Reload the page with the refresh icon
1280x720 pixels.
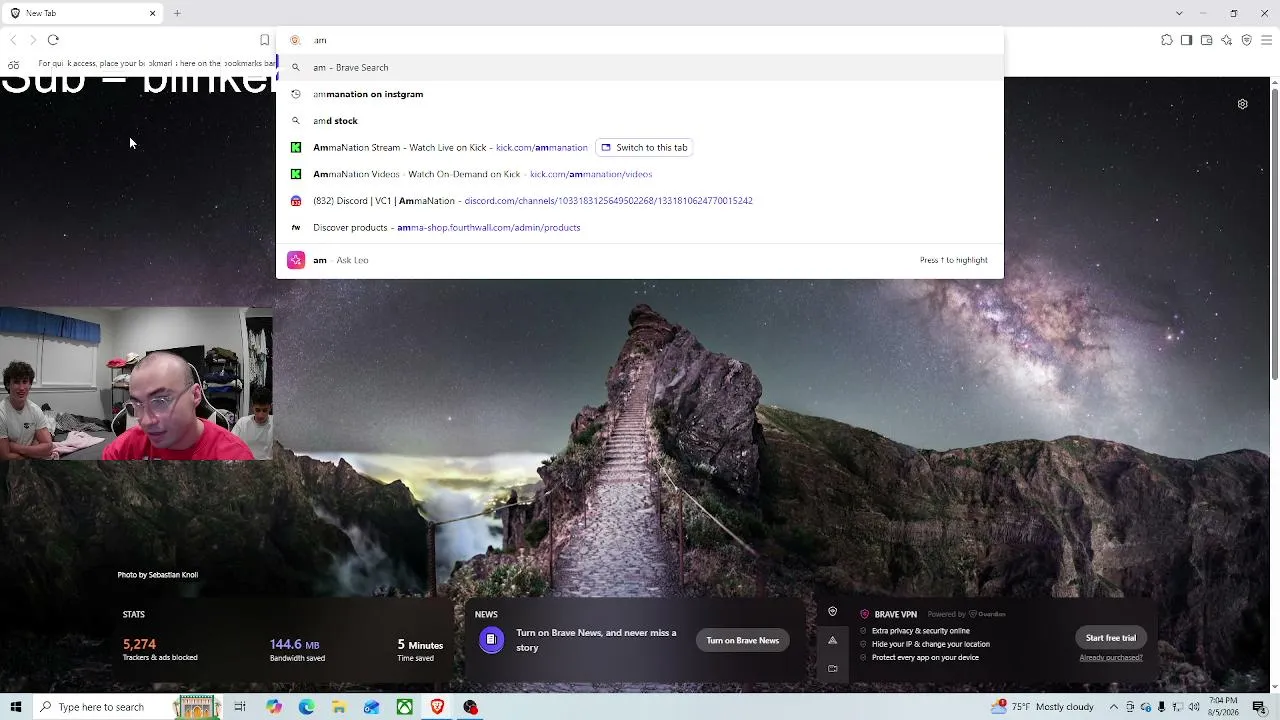click(x=53, y=40)
